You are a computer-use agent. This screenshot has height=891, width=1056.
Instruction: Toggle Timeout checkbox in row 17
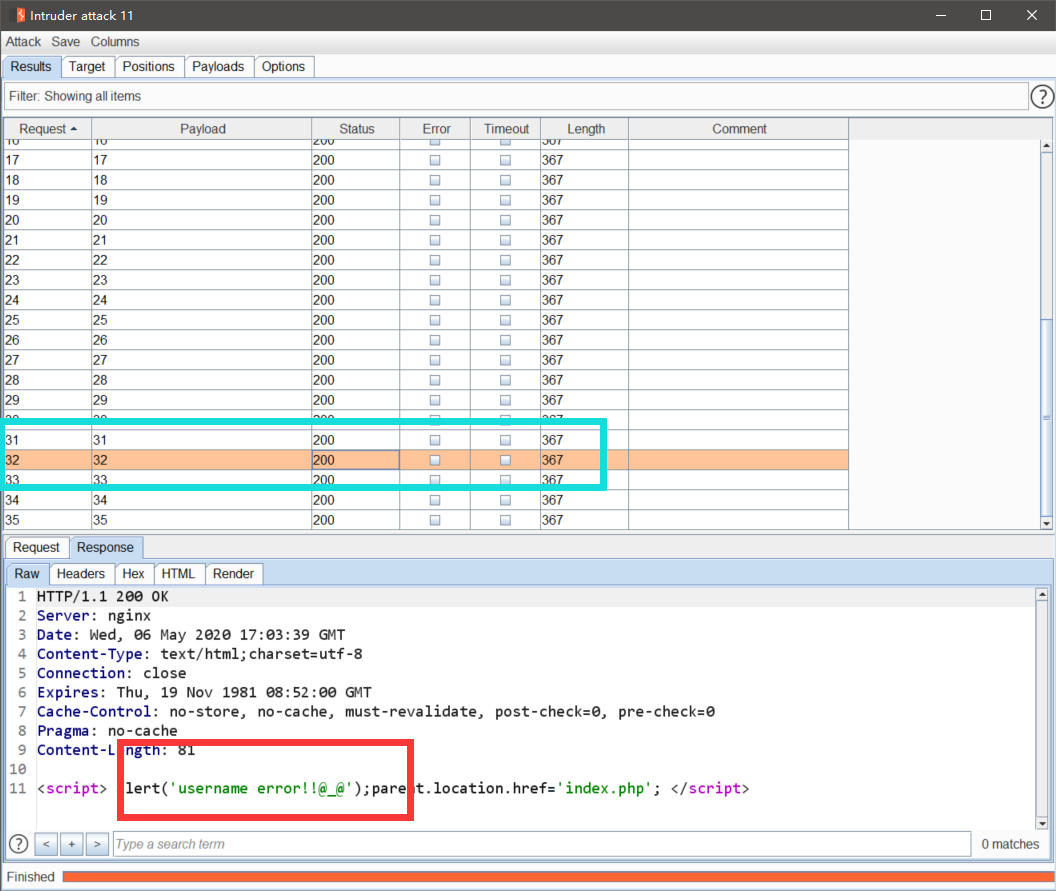[x=505, y=160]
